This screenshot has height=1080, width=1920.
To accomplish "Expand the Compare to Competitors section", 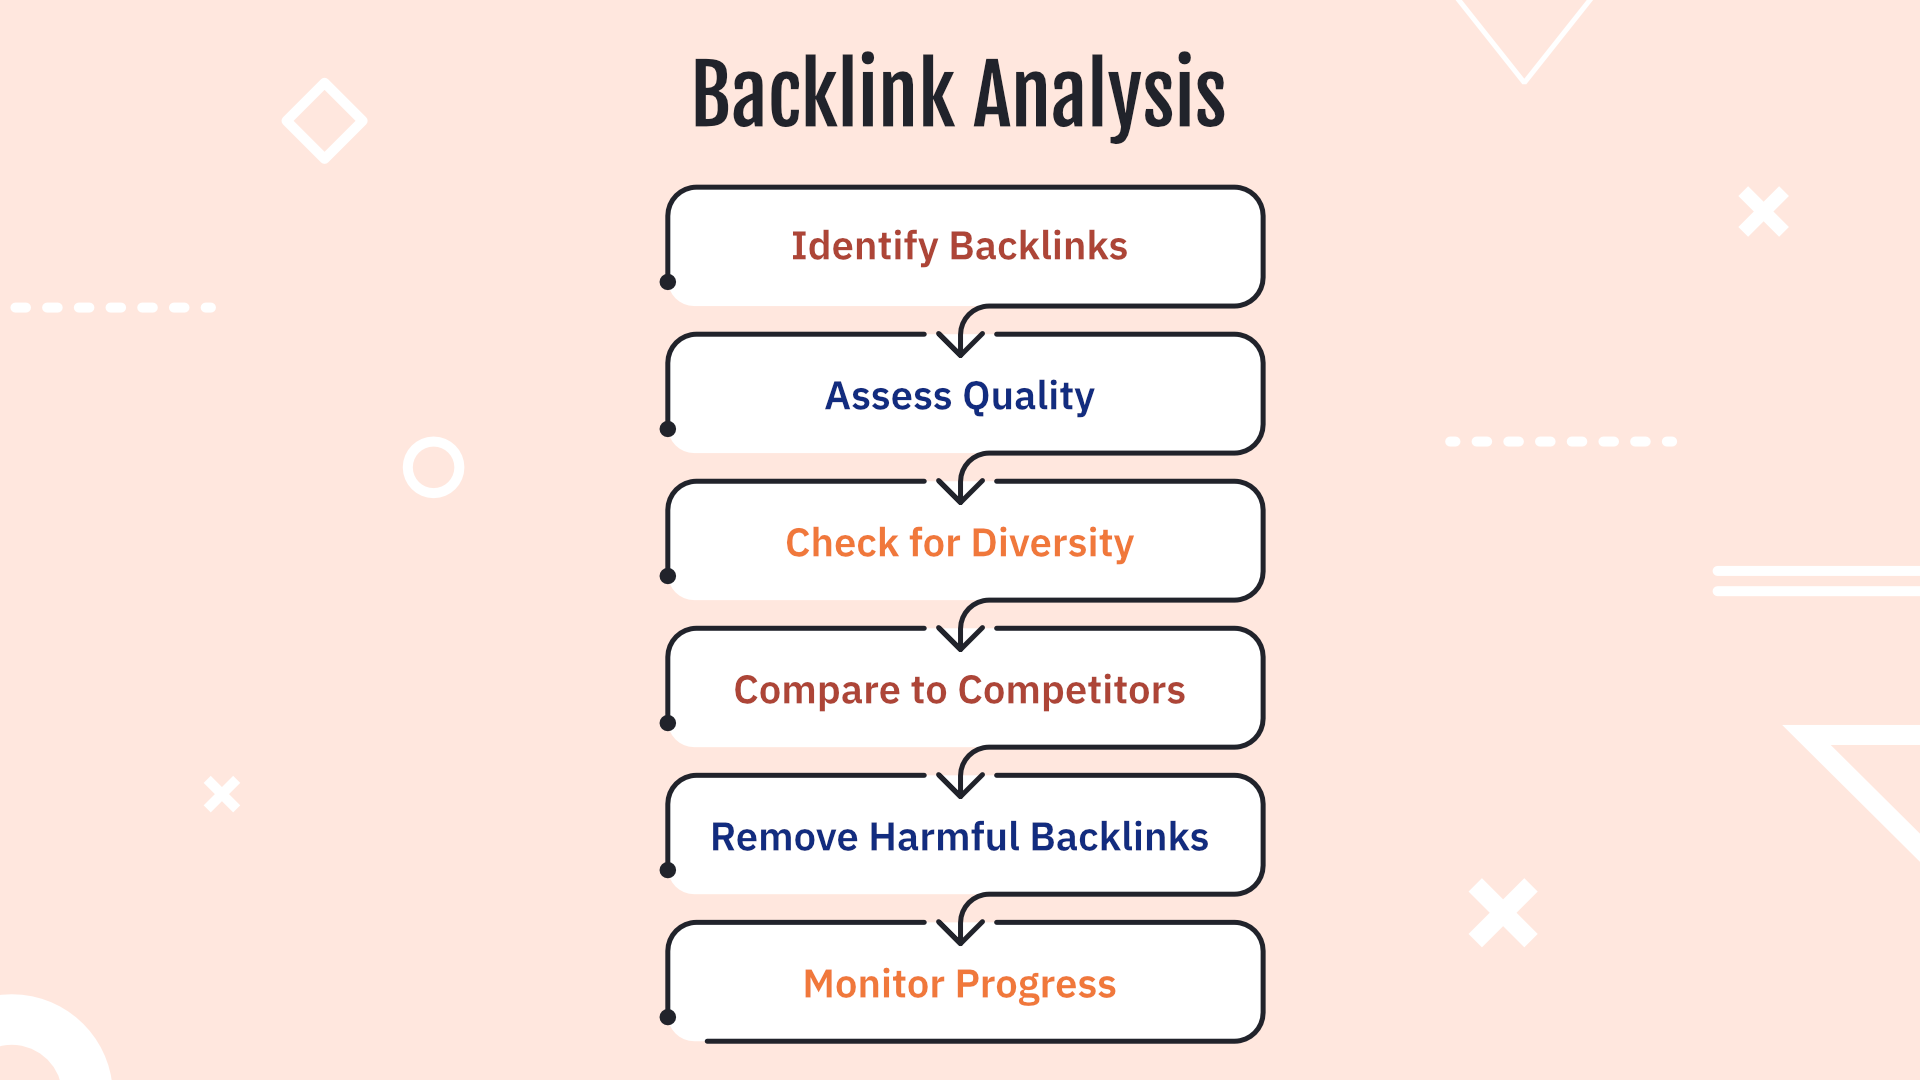I will [959, 688].
